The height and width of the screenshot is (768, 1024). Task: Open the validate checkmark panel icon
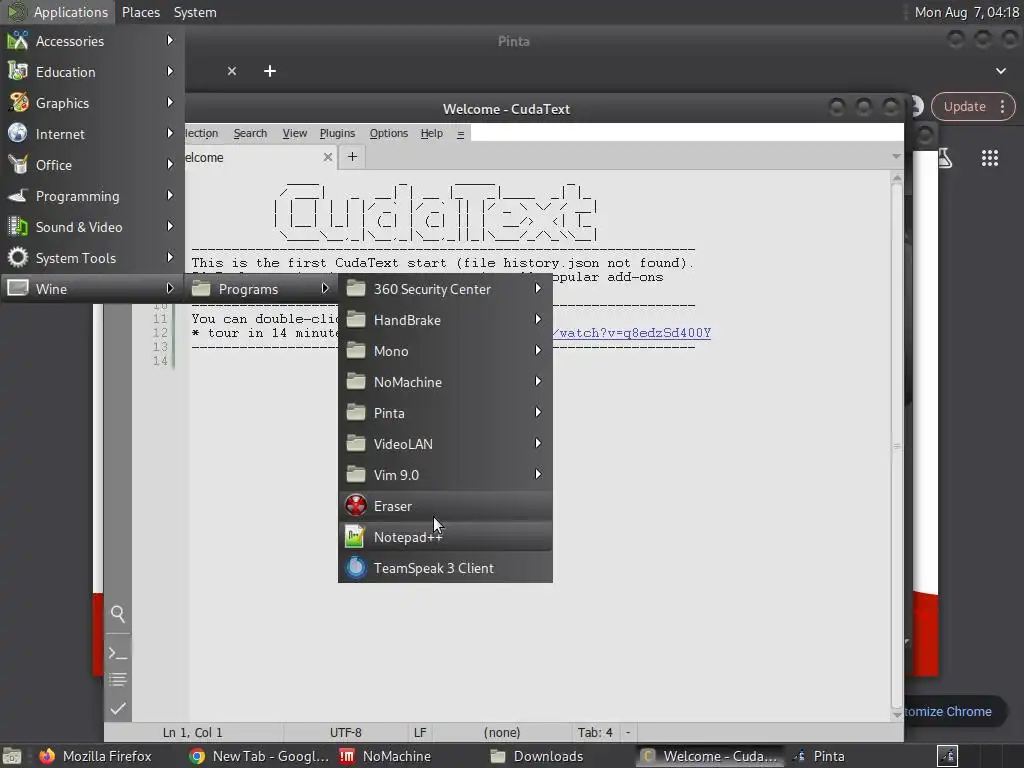point(118,709)
